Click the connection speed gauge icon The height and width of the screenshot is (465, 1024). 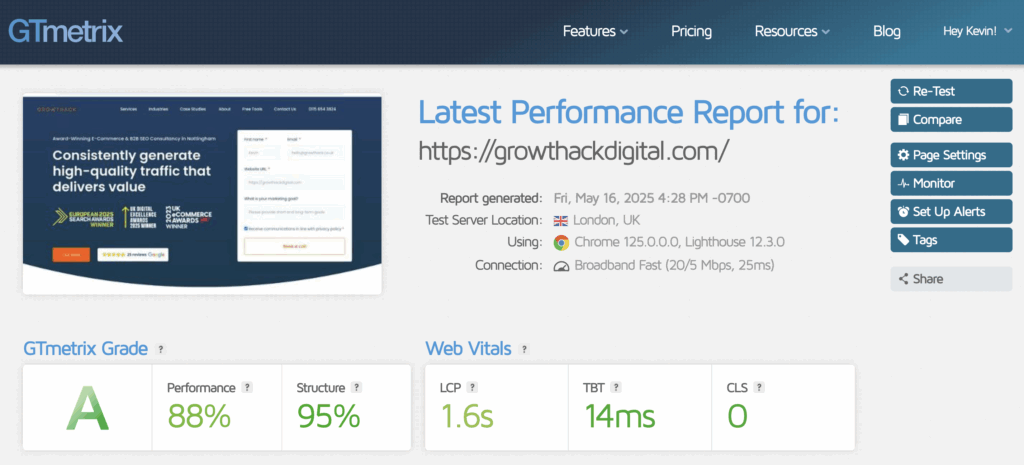[x=560, y=266]
